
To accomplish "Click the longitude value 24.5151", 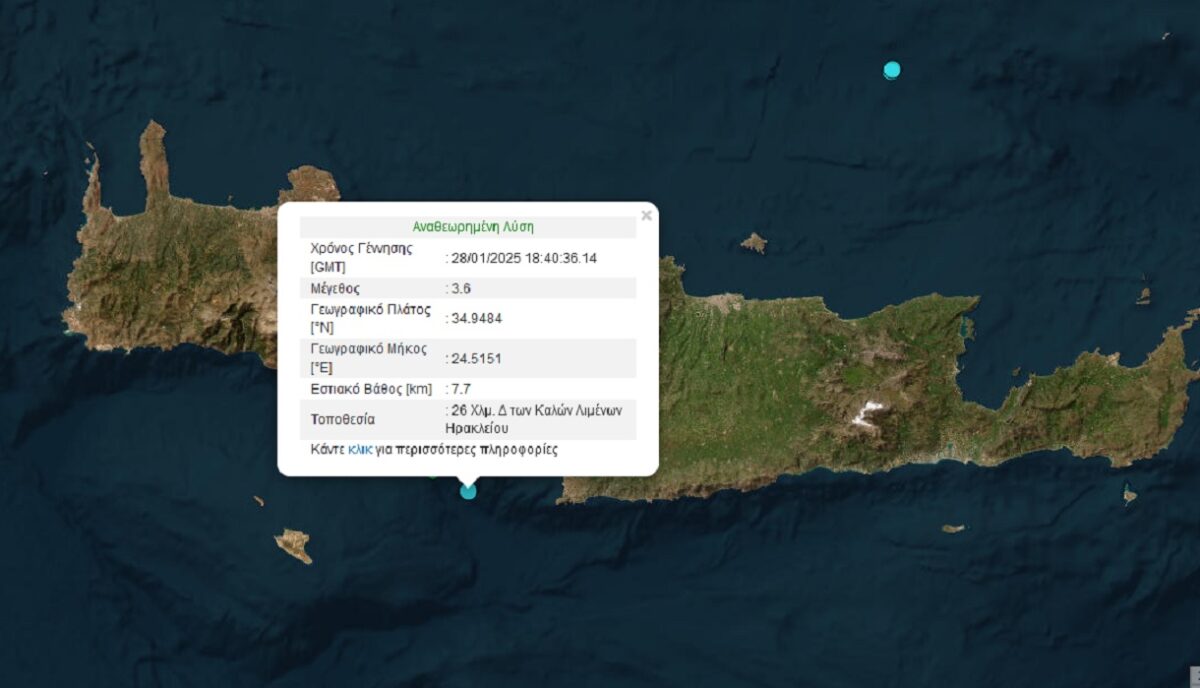I will point(476,358).
